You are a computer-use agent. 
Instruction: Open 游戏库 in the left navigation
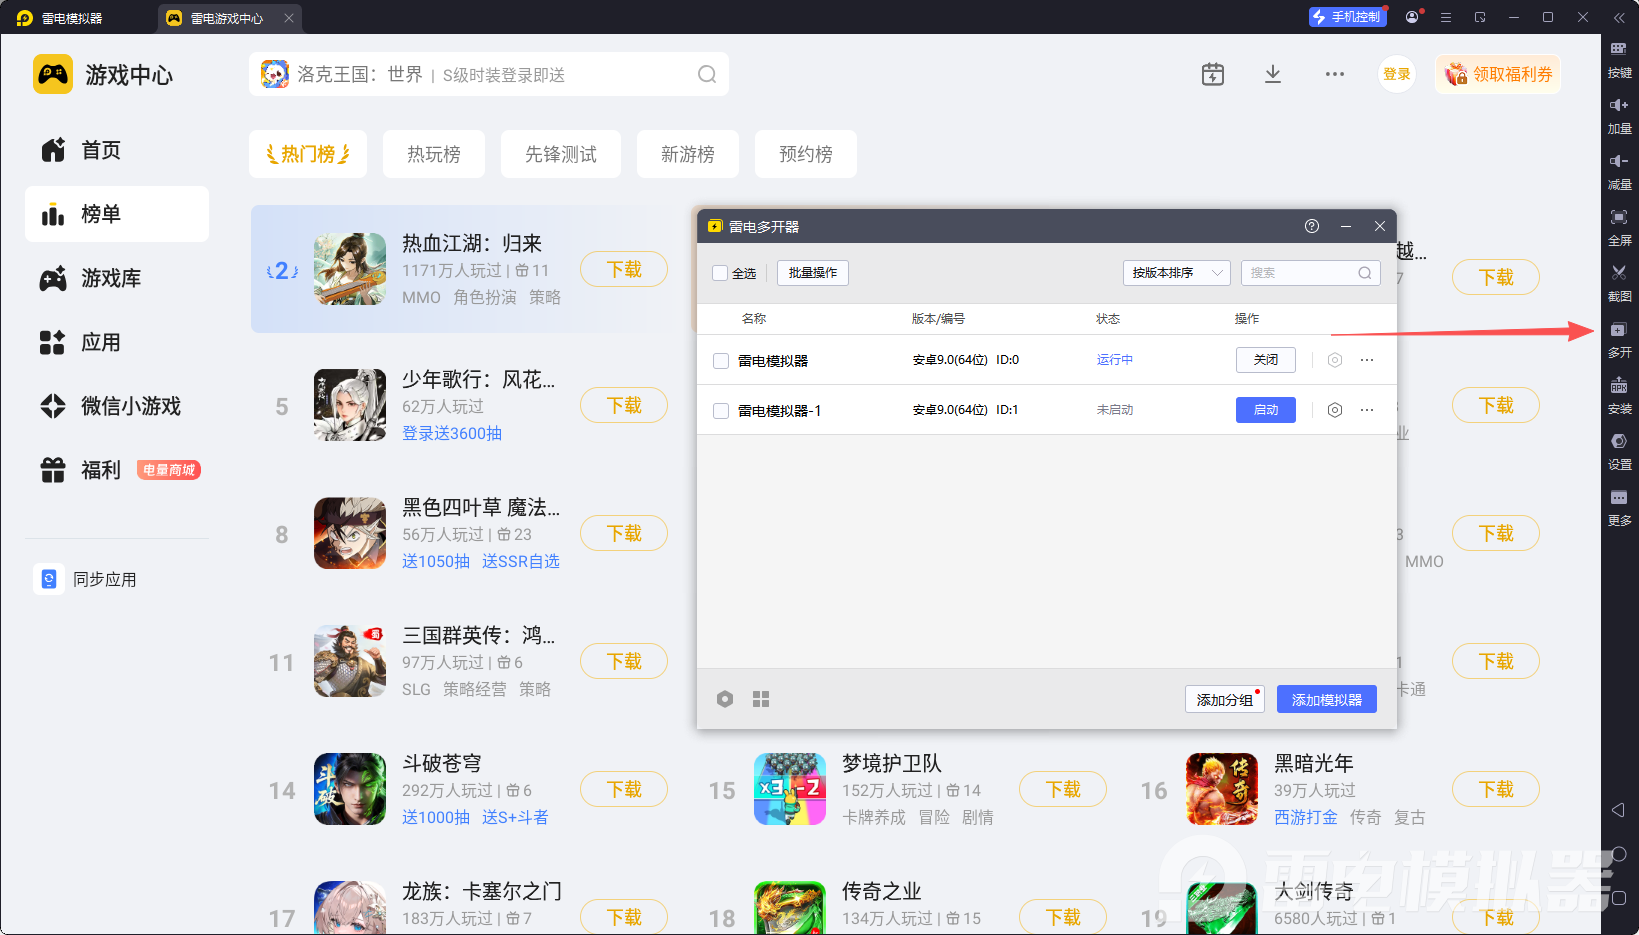coord(117,278)
